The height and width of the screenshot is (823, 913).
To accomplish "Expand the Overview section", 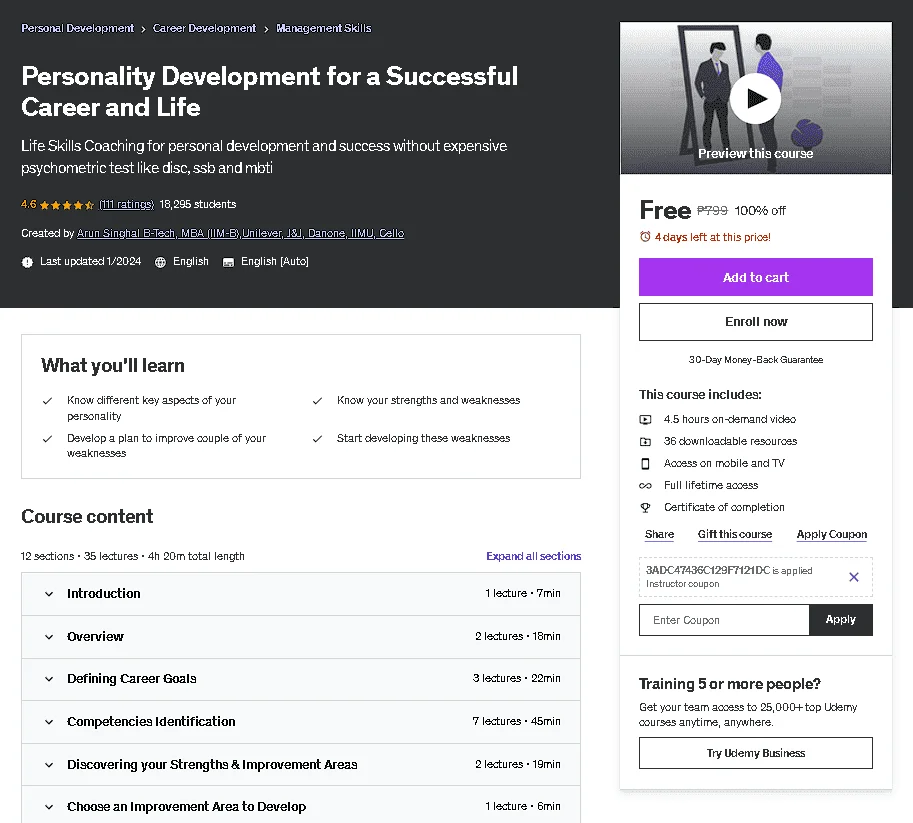I will [301, 637].
